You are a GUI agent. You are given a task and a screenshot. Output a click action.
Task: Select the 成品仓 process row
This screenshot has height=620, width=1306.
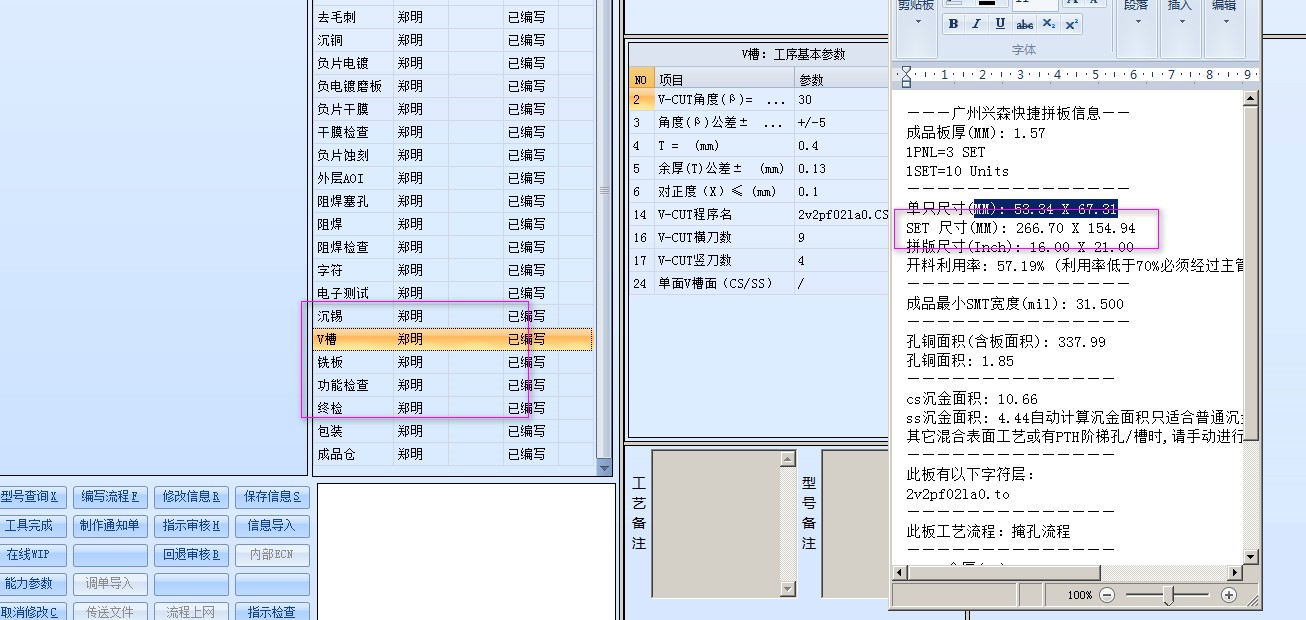point(453,454)
